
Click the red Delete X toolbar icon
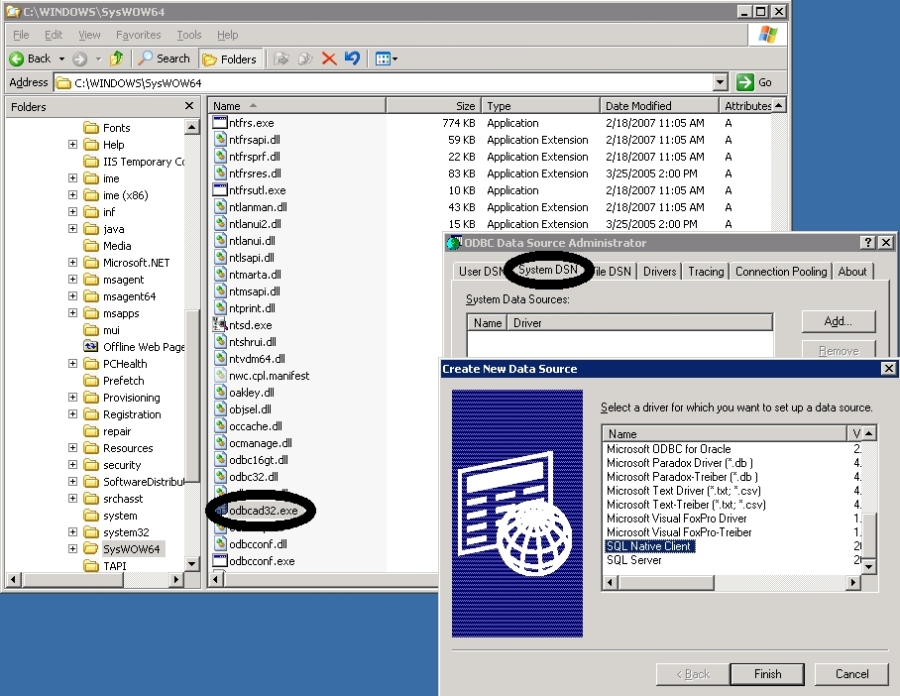pos(329,58)
